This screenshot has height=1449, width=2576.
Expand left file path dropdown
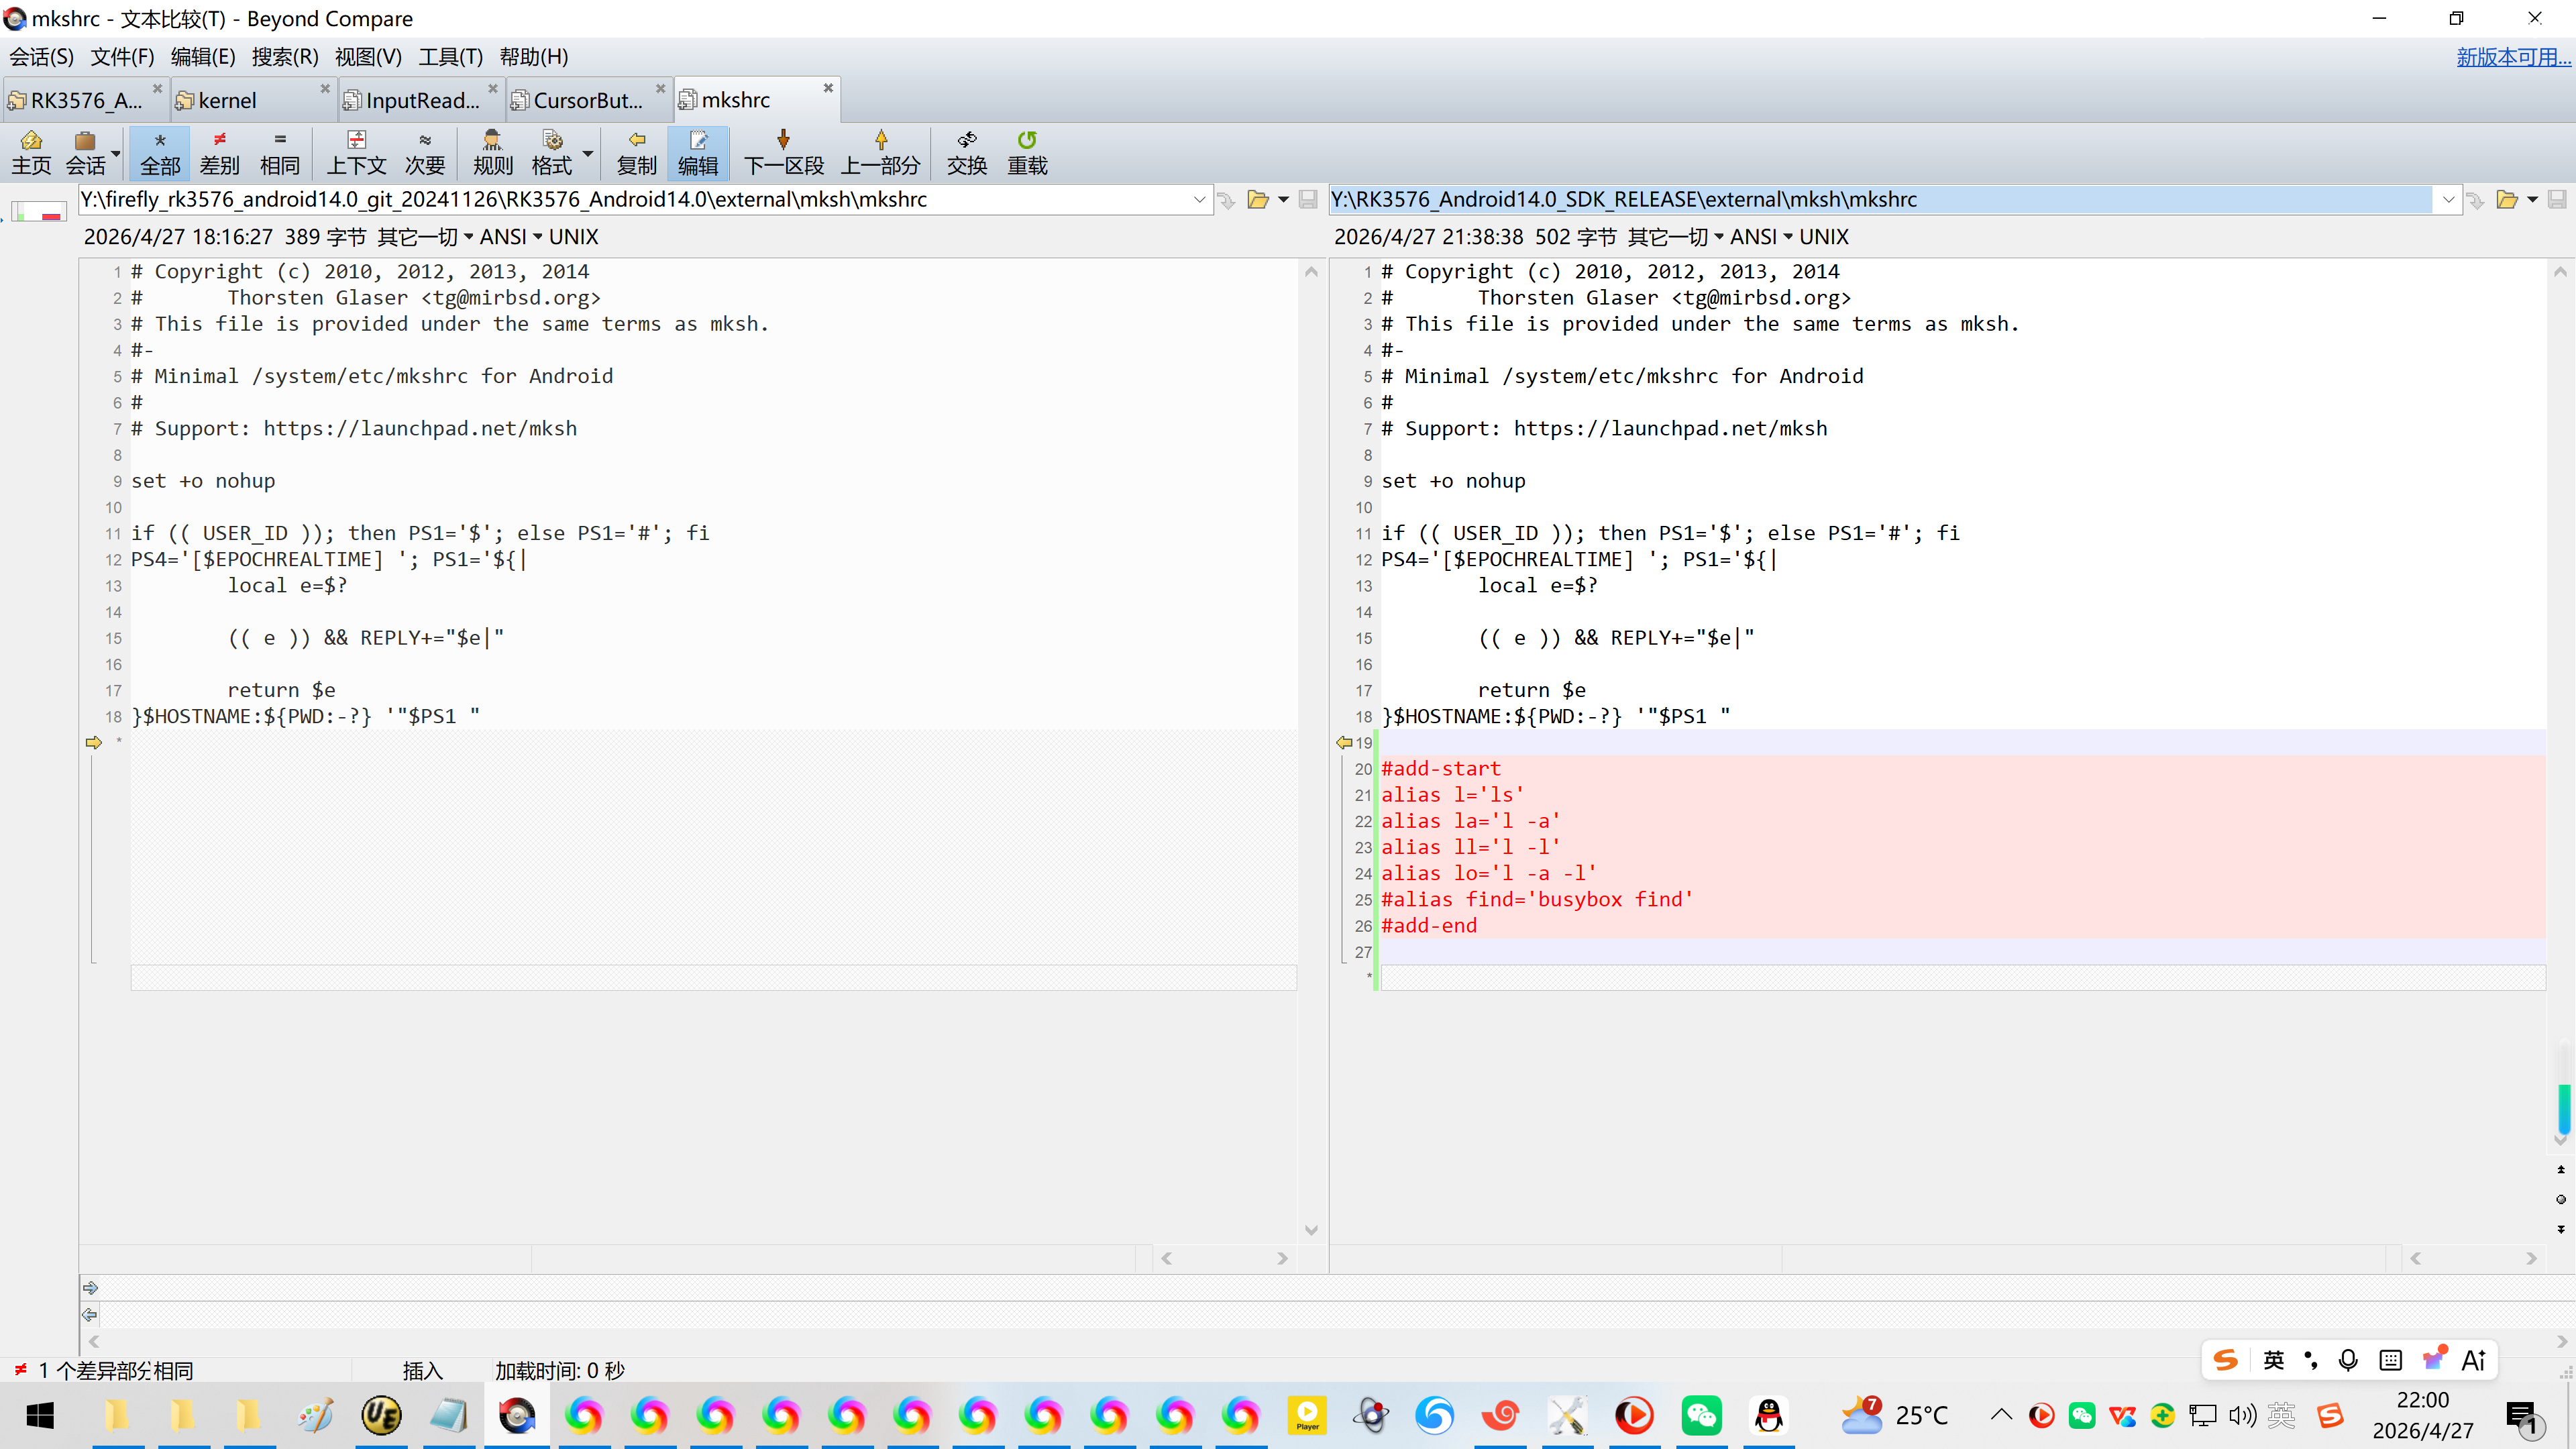click(1199, 200)
